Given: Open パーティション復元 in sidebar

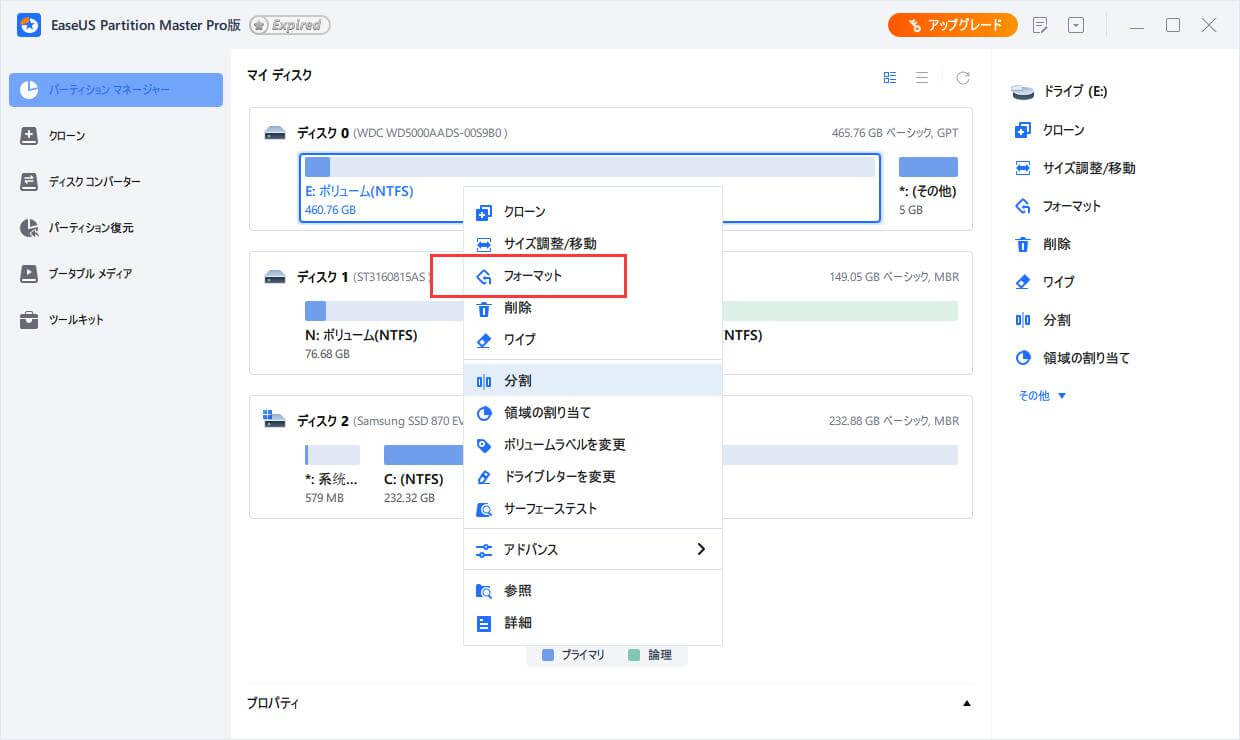Looking at the screenshot, I should (90, 228).
